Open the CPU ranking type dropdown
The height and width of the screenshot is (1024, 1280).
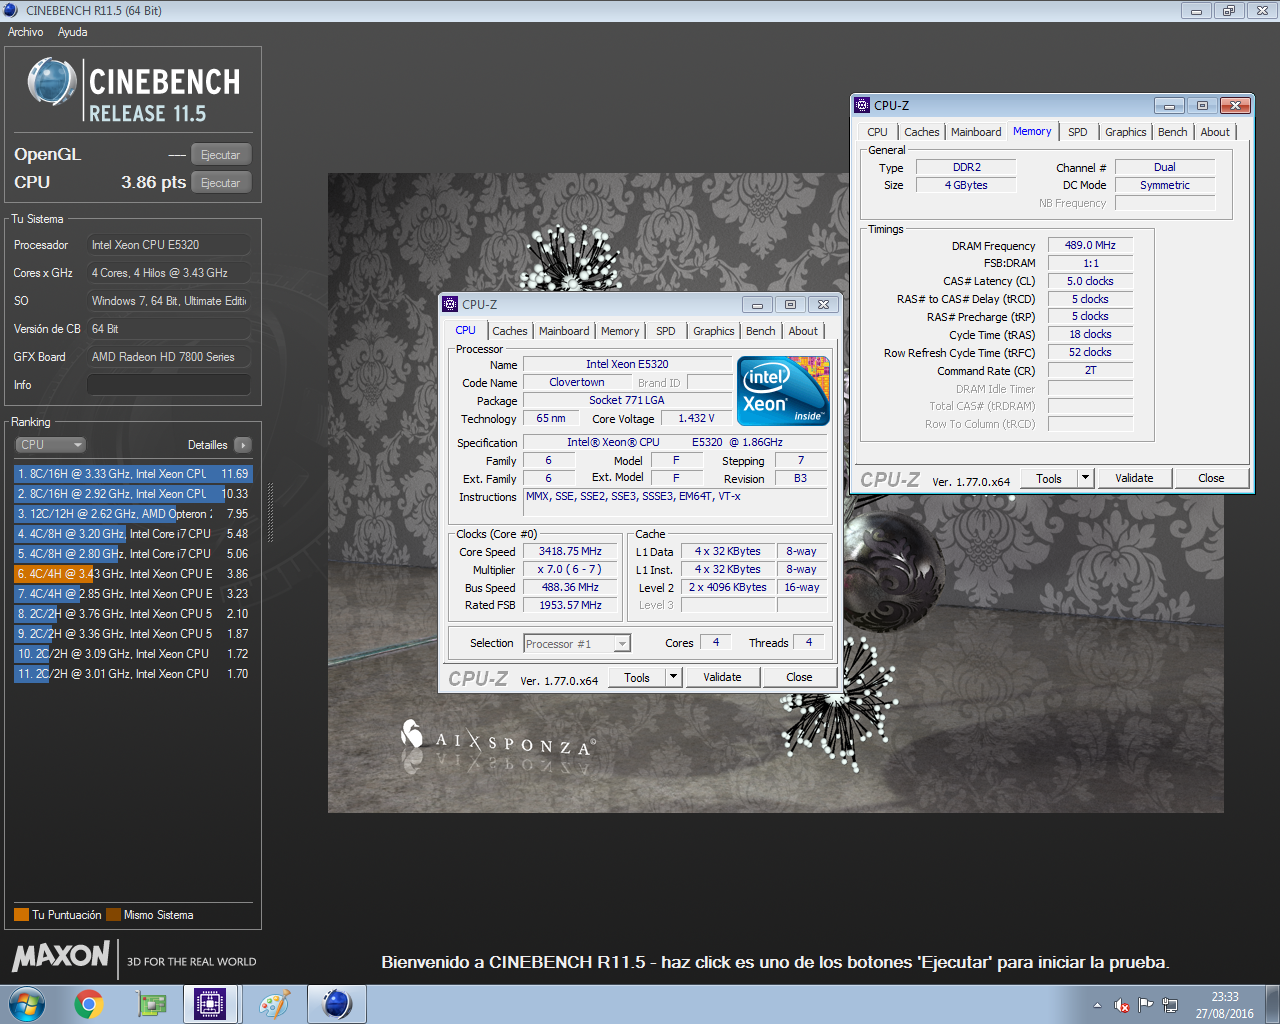coord(50,445)
